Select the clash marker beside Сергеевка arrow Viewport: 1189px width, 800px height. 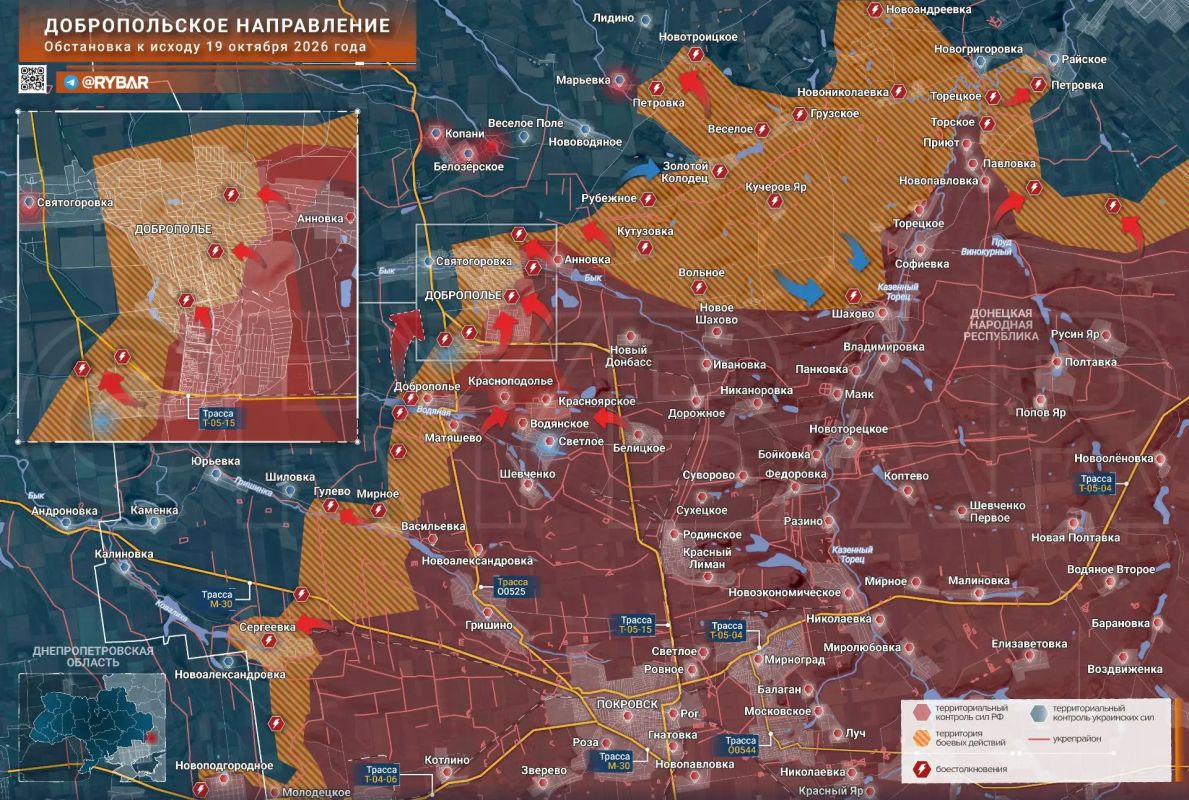click(x=268, y=641)
